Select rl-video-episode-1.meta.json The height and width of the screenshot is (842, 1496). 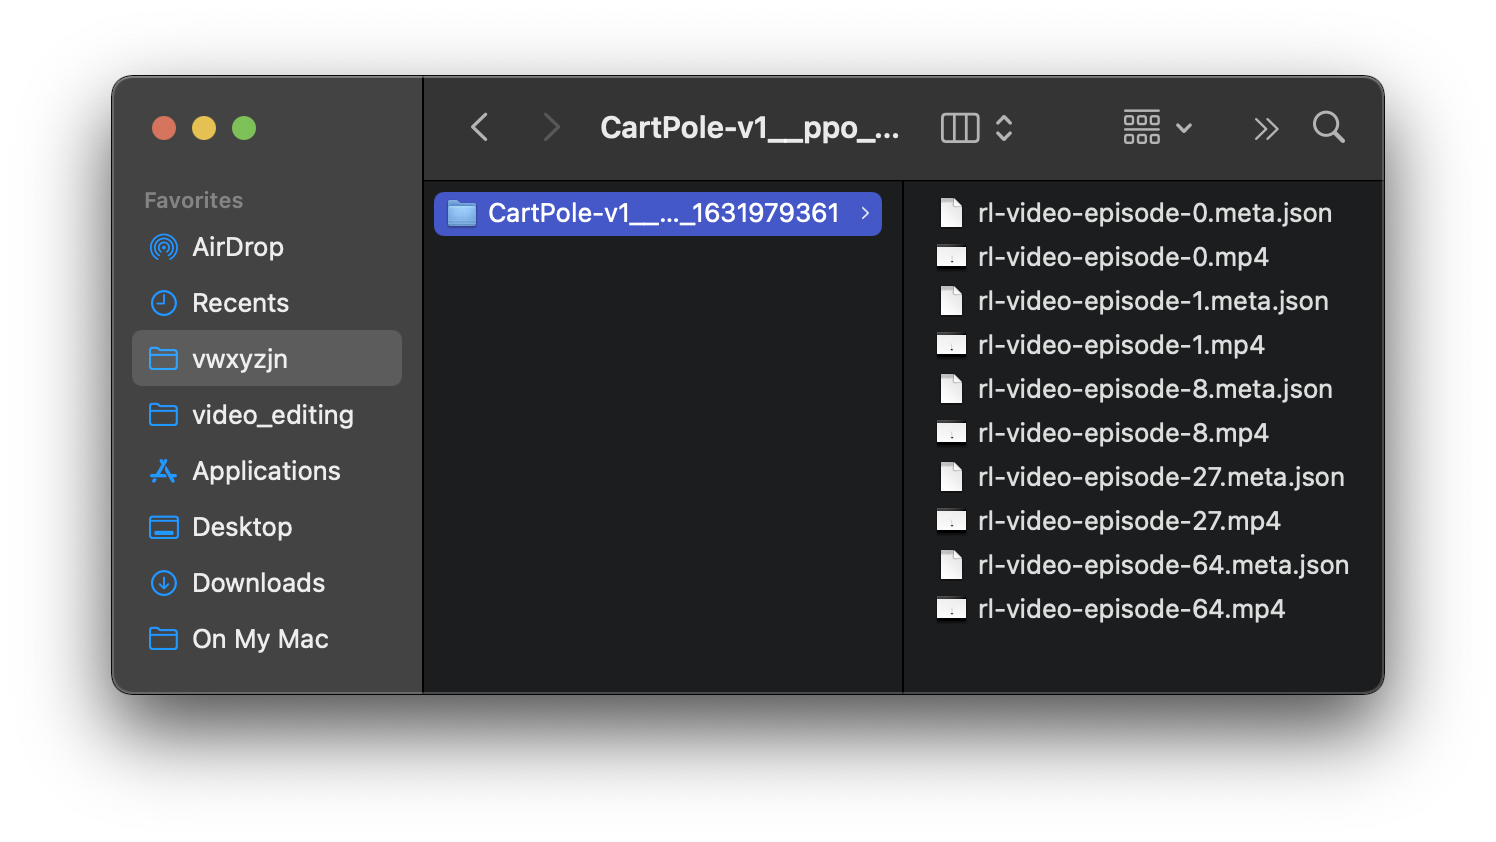coord(1143,301)
